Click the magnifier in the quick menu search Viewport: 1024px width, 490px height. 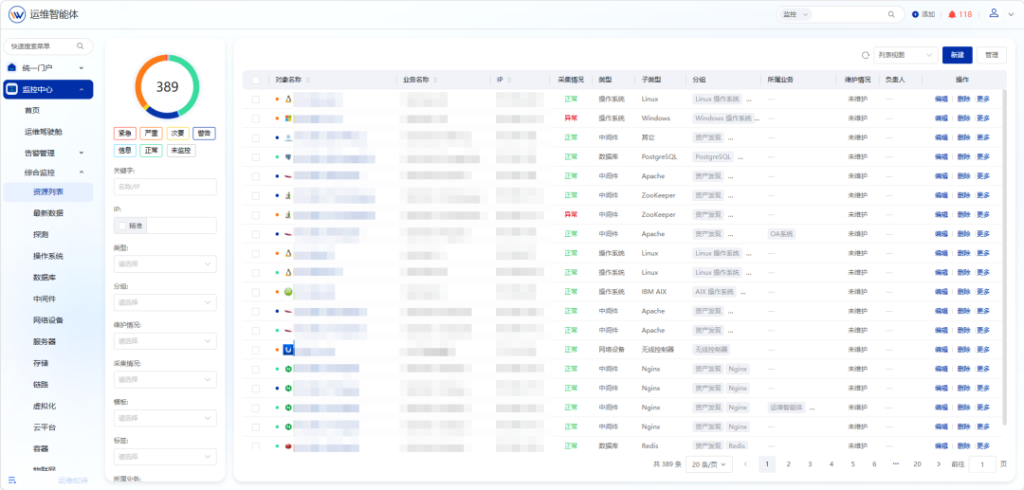[x=80, y=46]
